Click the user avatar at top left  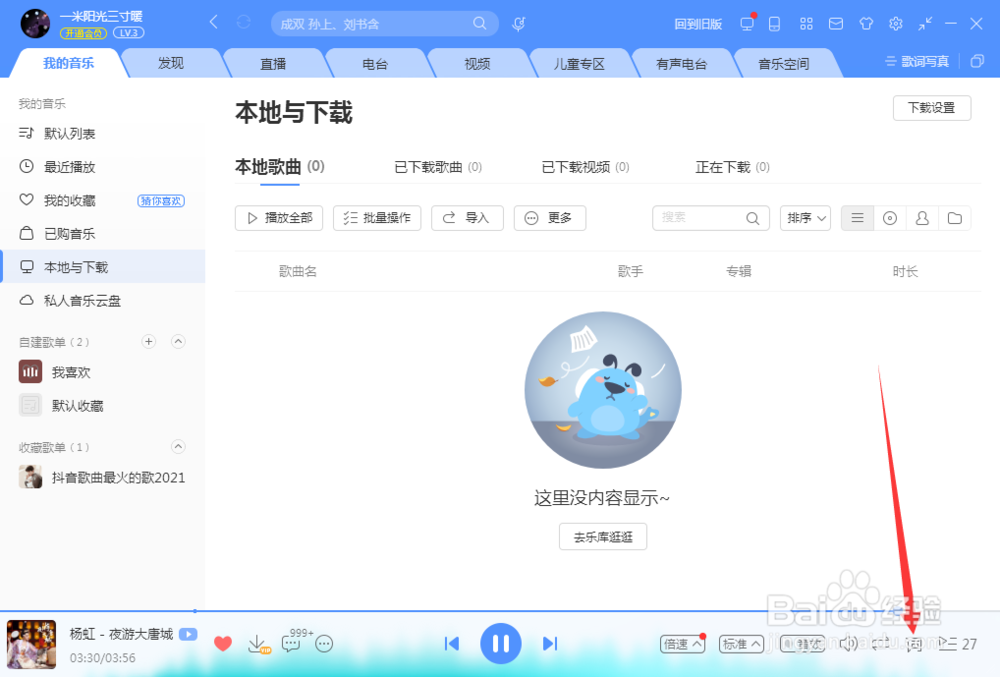coord(35,24)
